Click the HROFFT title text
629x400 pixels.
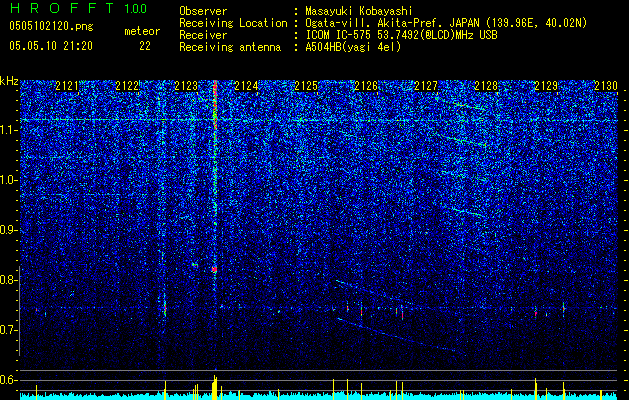pos(62,8)
